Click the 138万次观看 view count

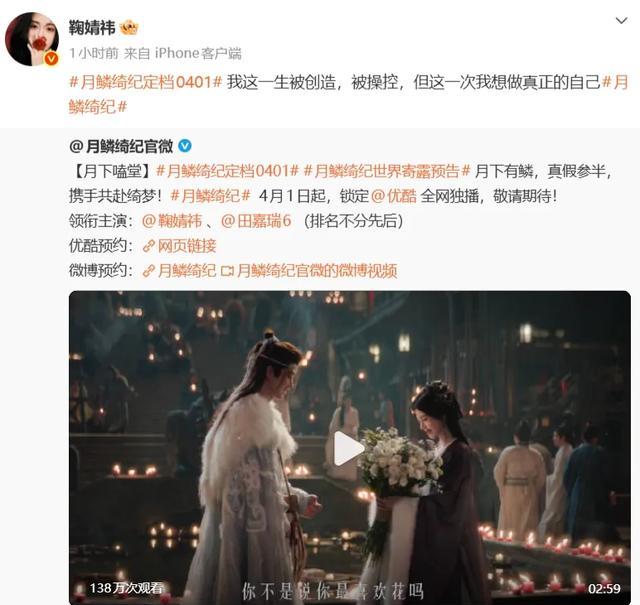pos(127,588)
